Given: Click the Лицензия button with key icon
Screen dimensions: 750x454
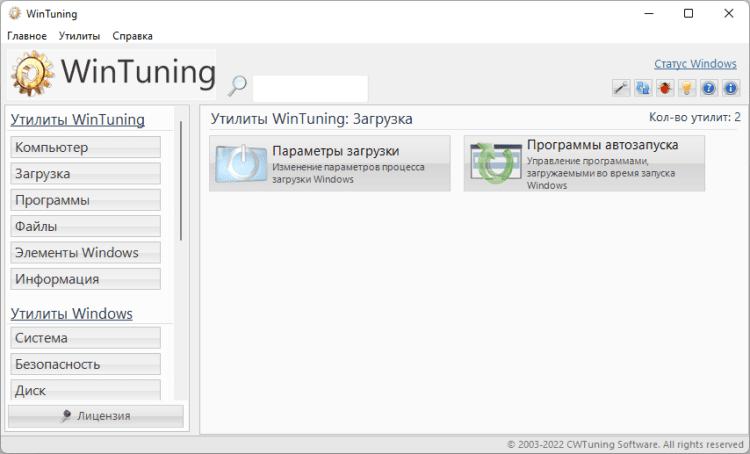Looking at the screenshot, I should (96, 416).
